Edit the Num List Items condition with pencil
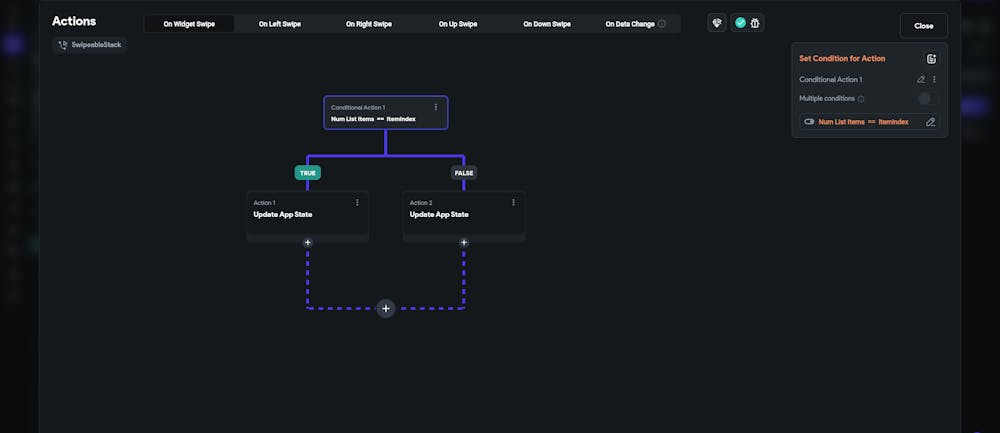The height and width of the screenshot is (433, 1000). (x=930, y=122)
